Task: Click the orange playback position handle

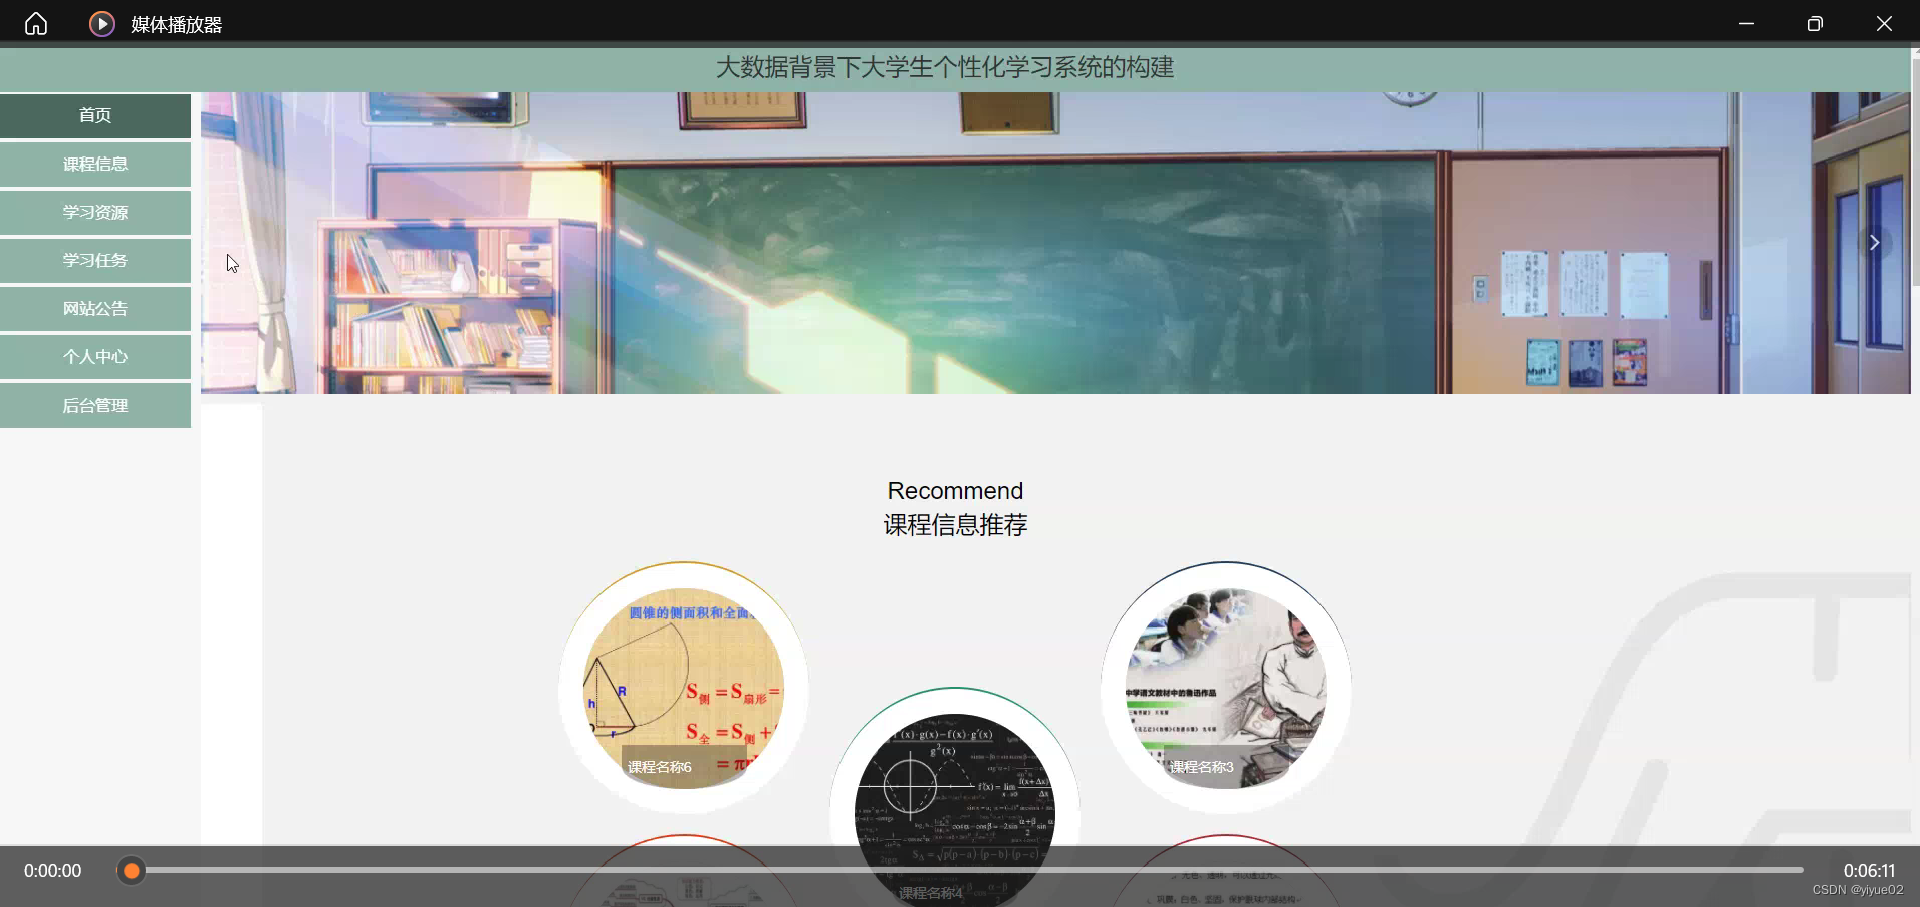Action: [x=131, y=871]
